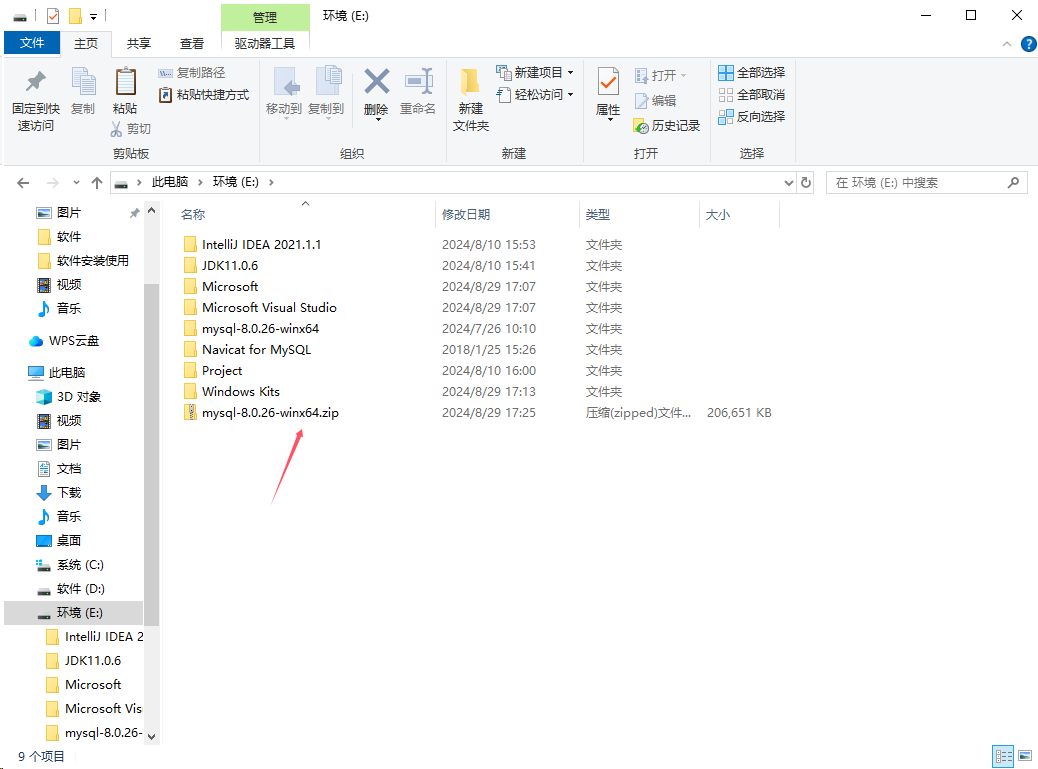
Task: Select the Project folder
Action: point(222,371)
